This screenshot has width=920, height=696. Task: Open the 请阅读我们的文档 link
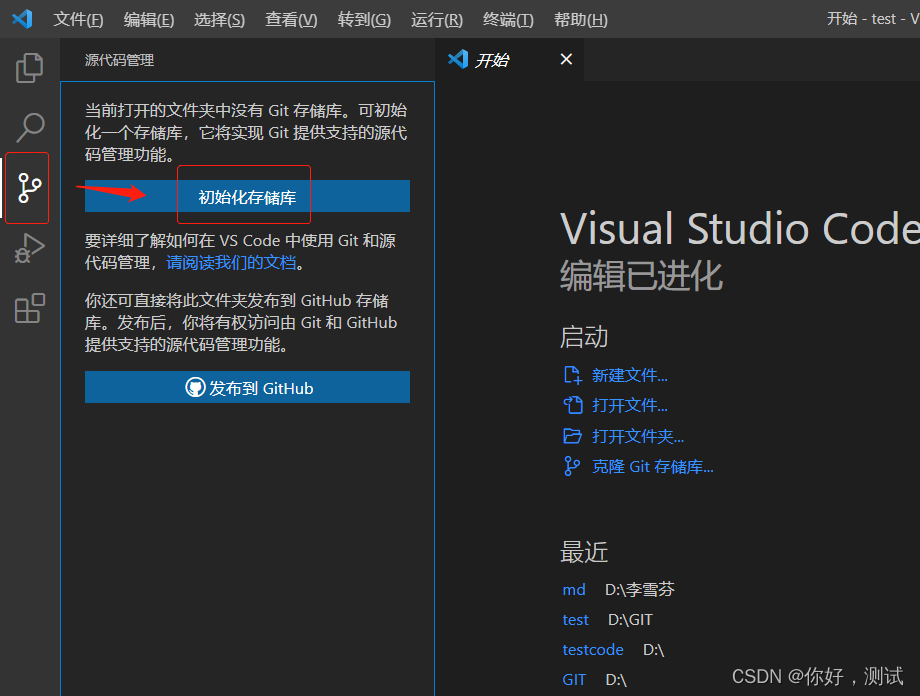click(231, 262)
